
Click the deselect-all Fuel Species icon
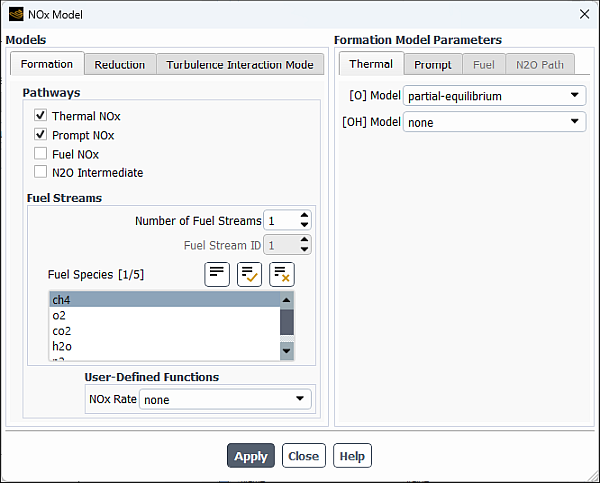click(281, 274)
